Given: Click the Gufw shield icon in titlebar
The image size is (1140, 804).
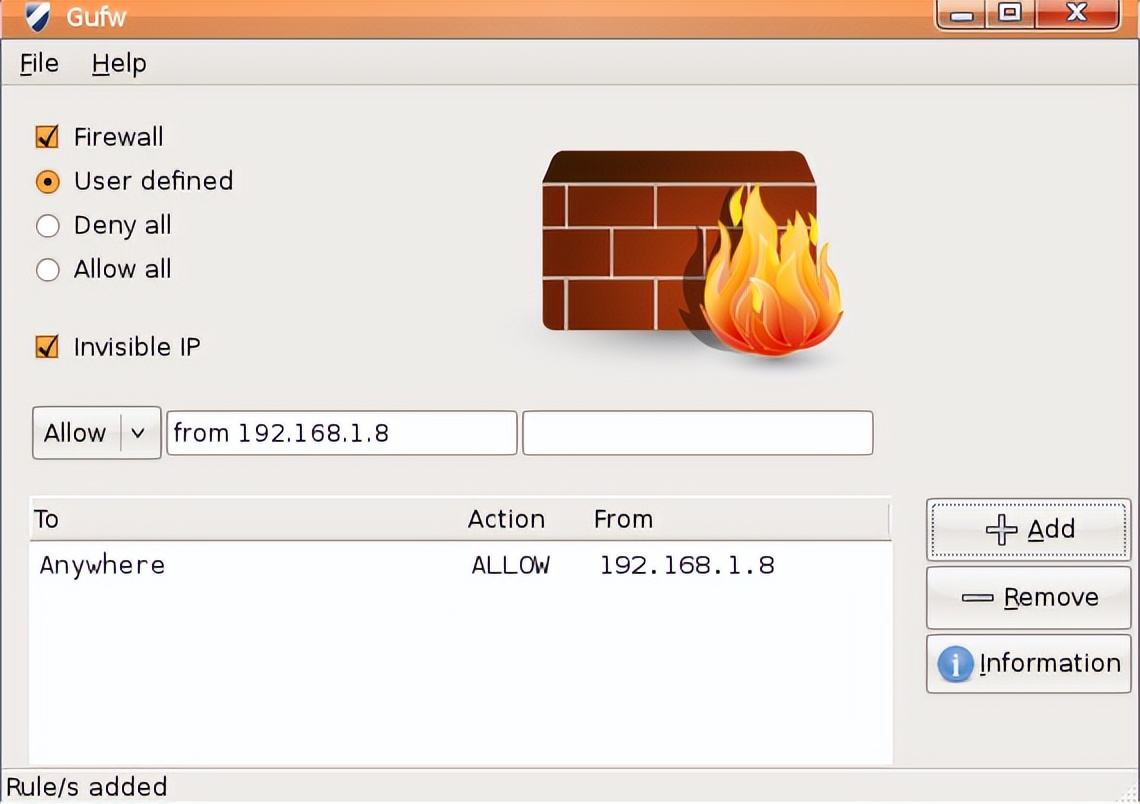Looking at the screenshot, I should pos(38,17).
